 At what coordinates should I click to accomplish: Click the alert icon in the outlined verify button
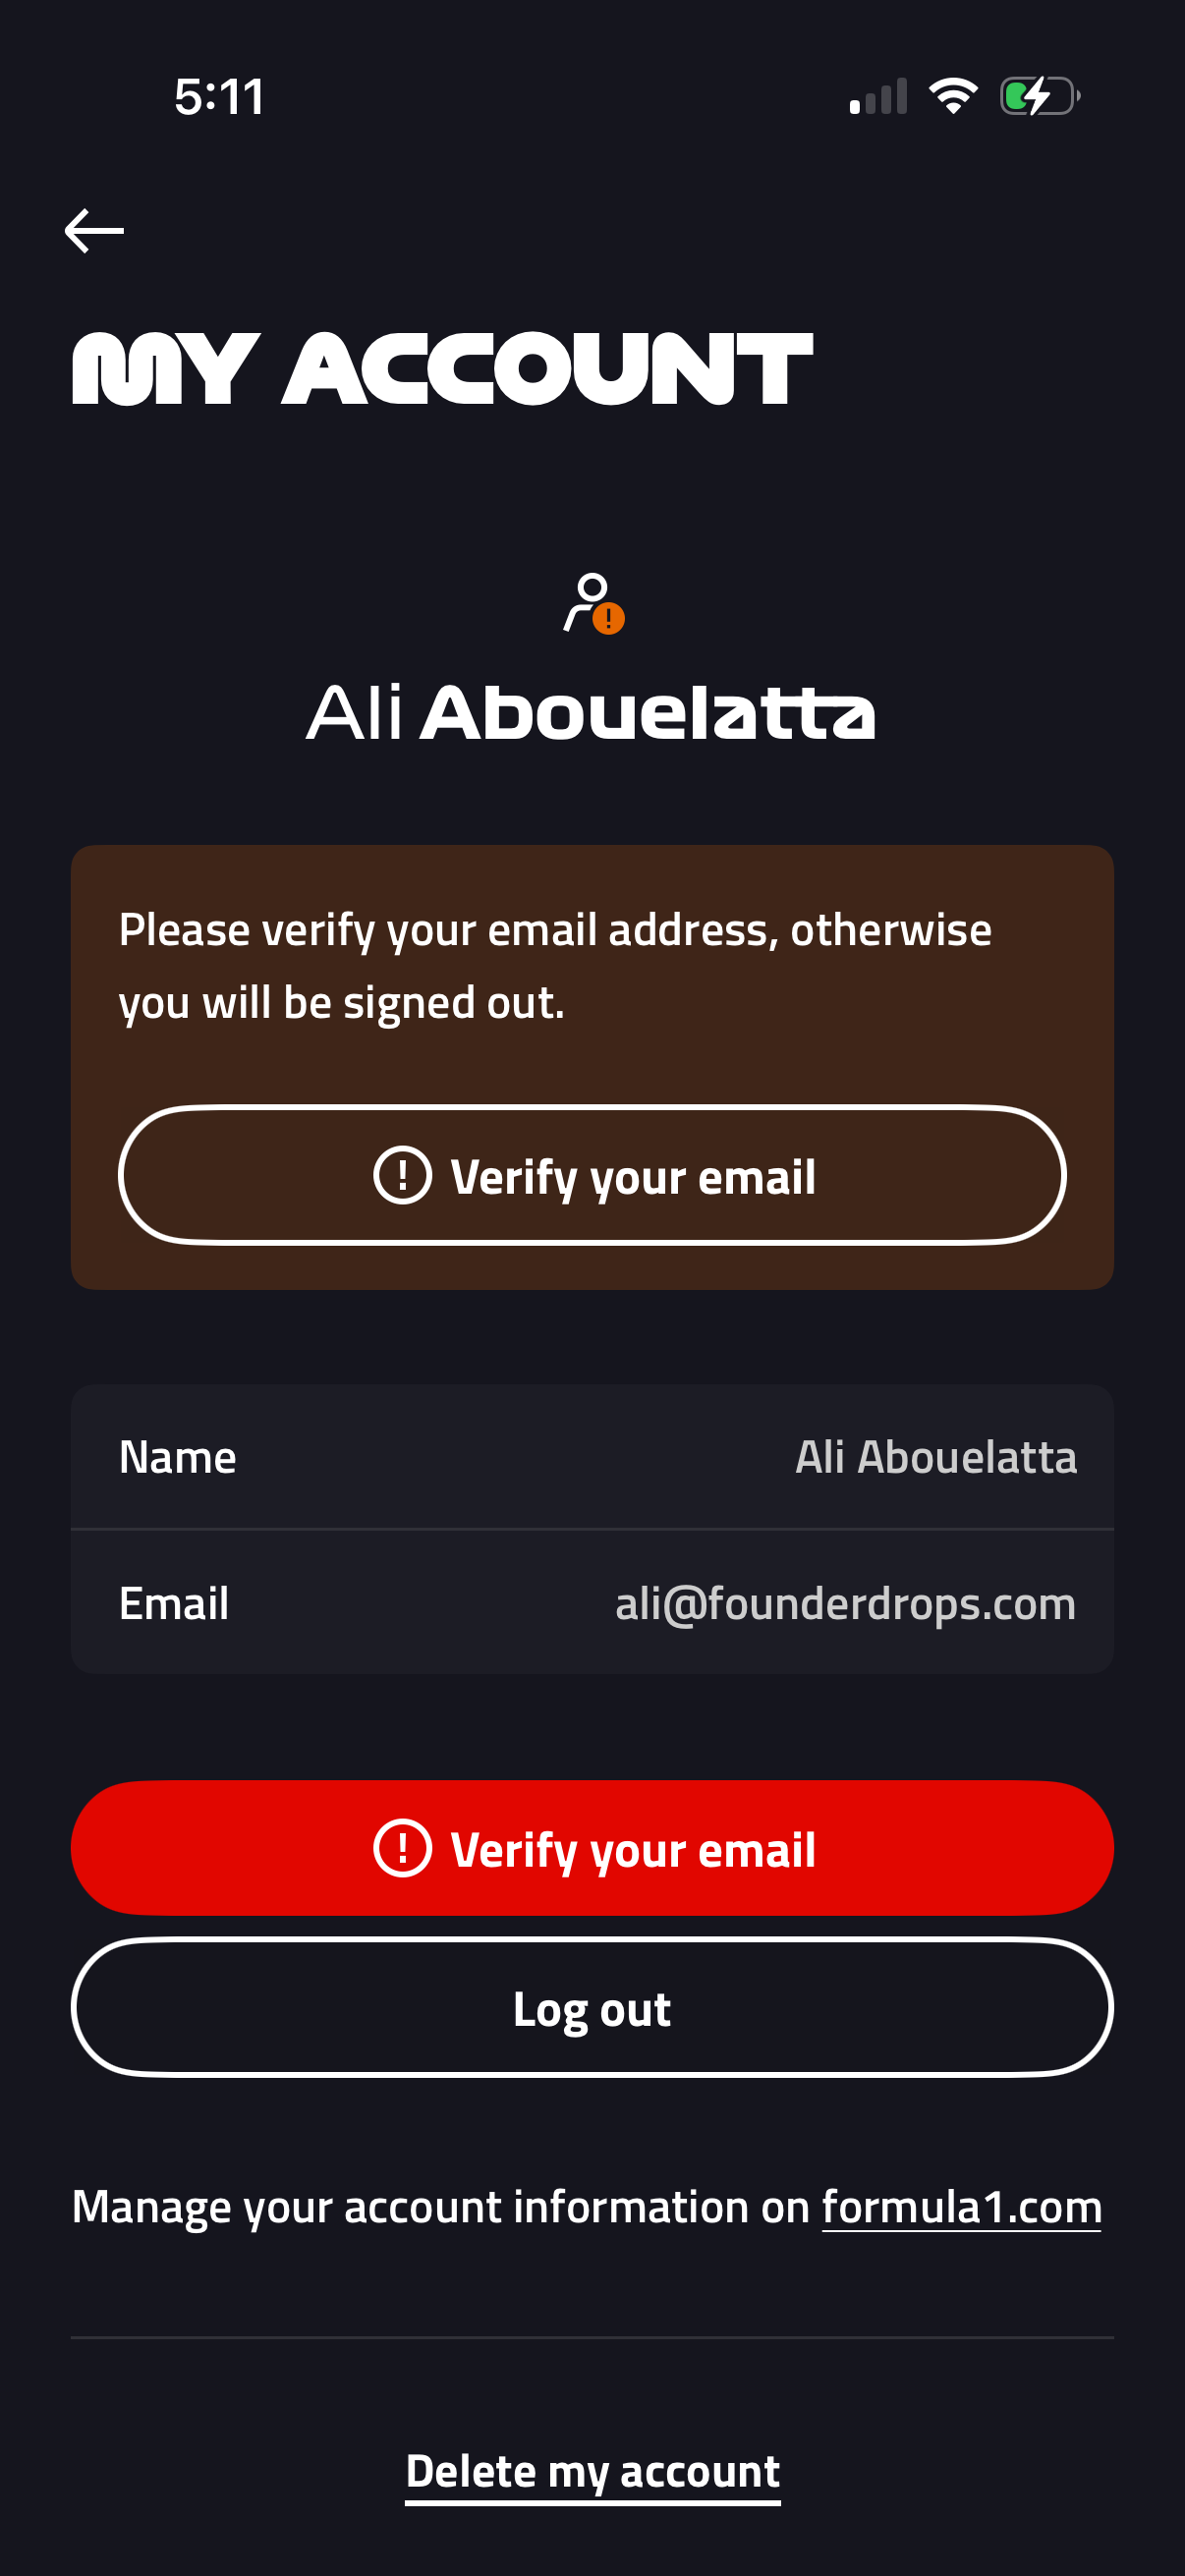pos(402,1175)
